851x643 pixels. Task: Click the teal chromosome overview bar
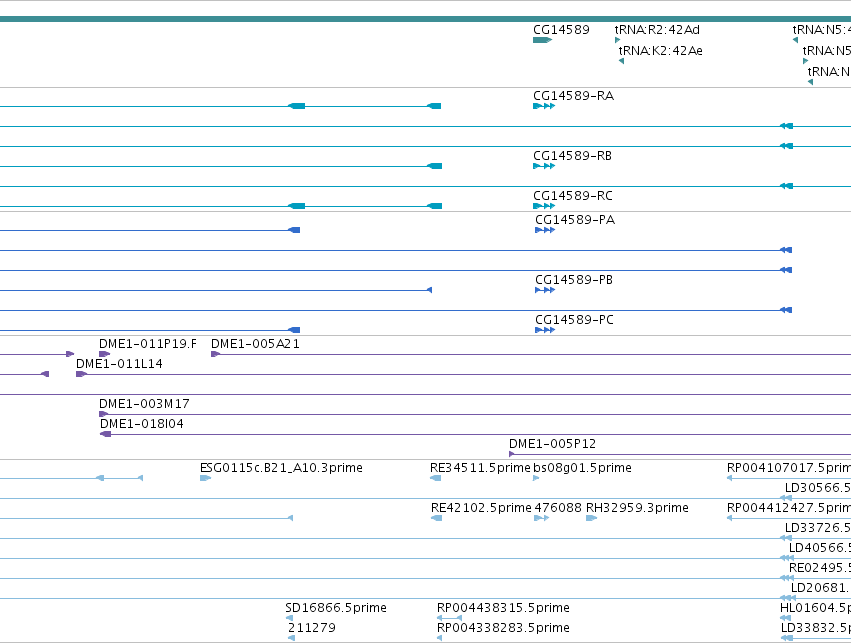click(x=426, y=19)
